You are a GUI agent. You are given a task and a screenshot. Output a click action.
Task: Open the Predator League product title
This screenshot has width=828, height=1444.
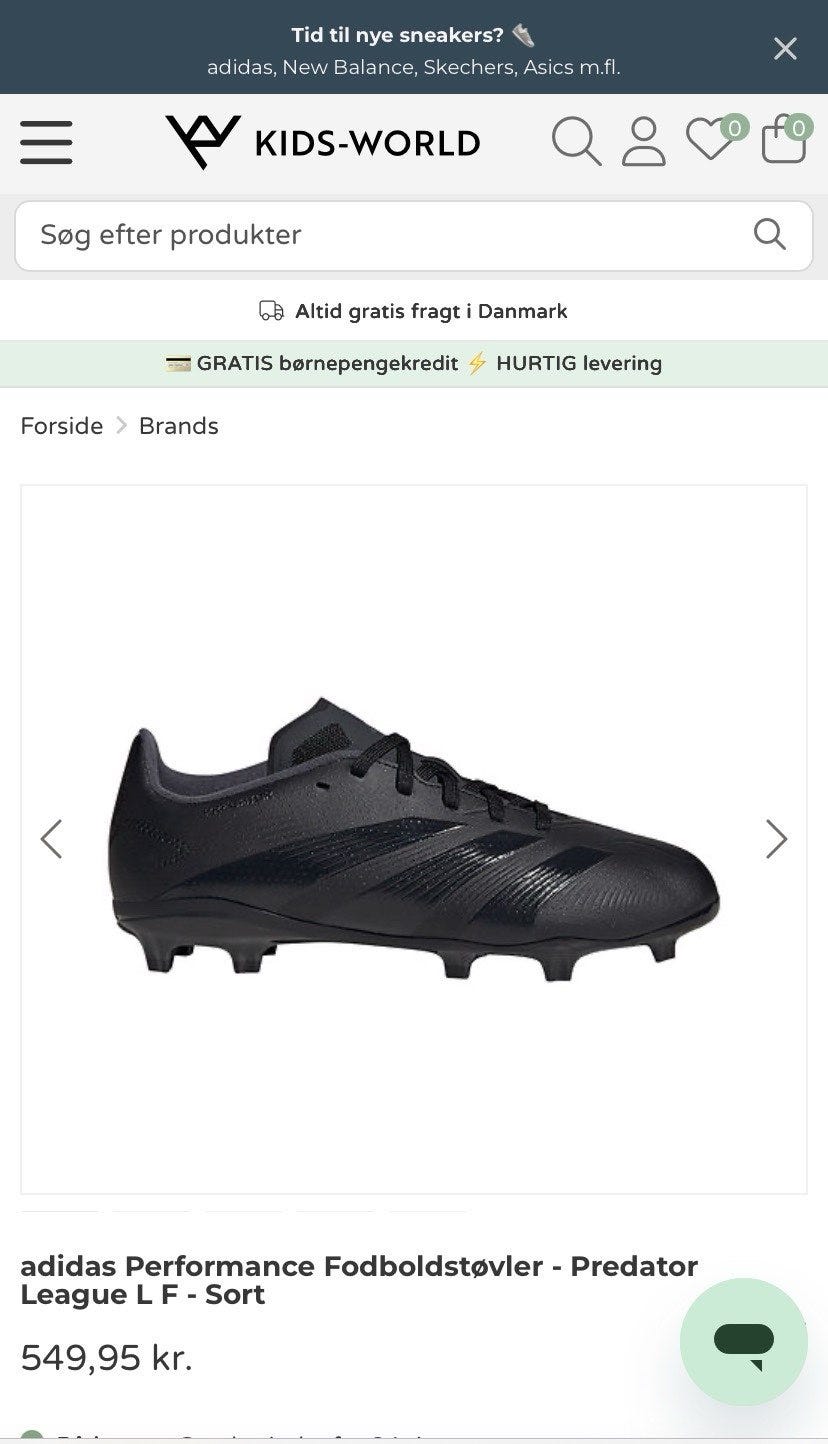click(x=359, y=1280)
